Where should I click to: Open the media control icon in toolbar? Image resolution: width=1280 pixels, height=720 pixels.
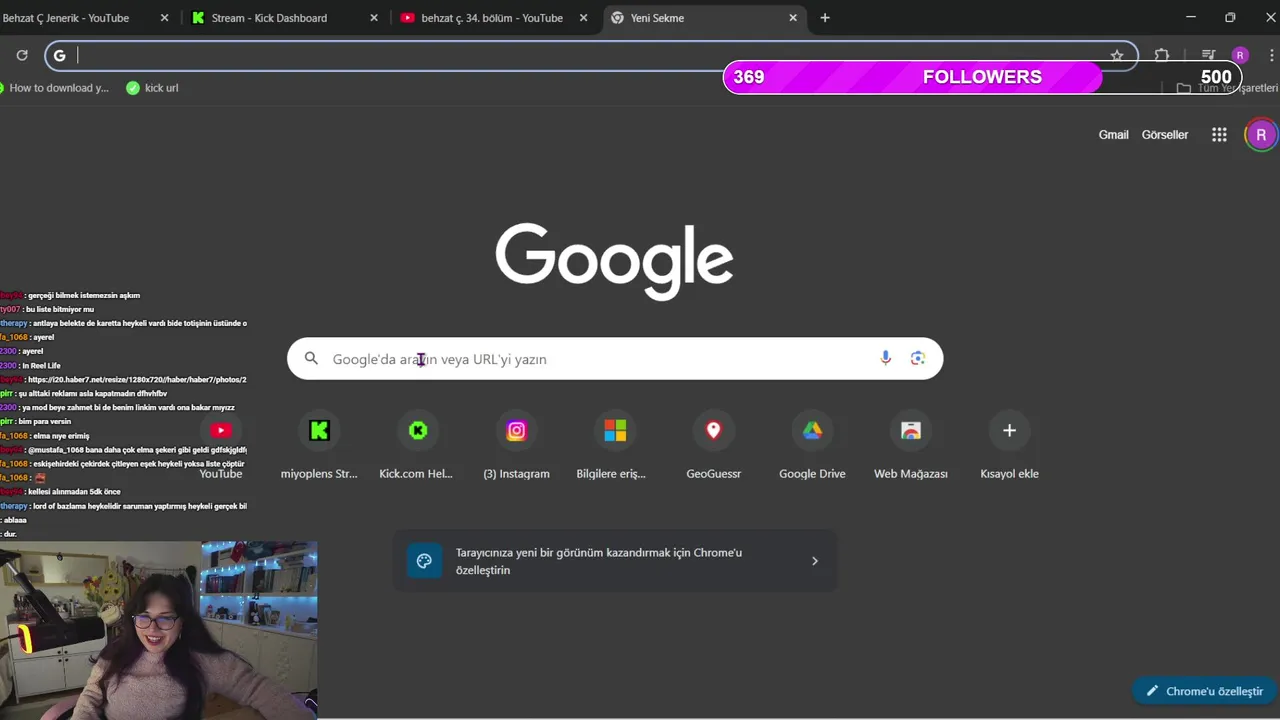pos(1208,55)
